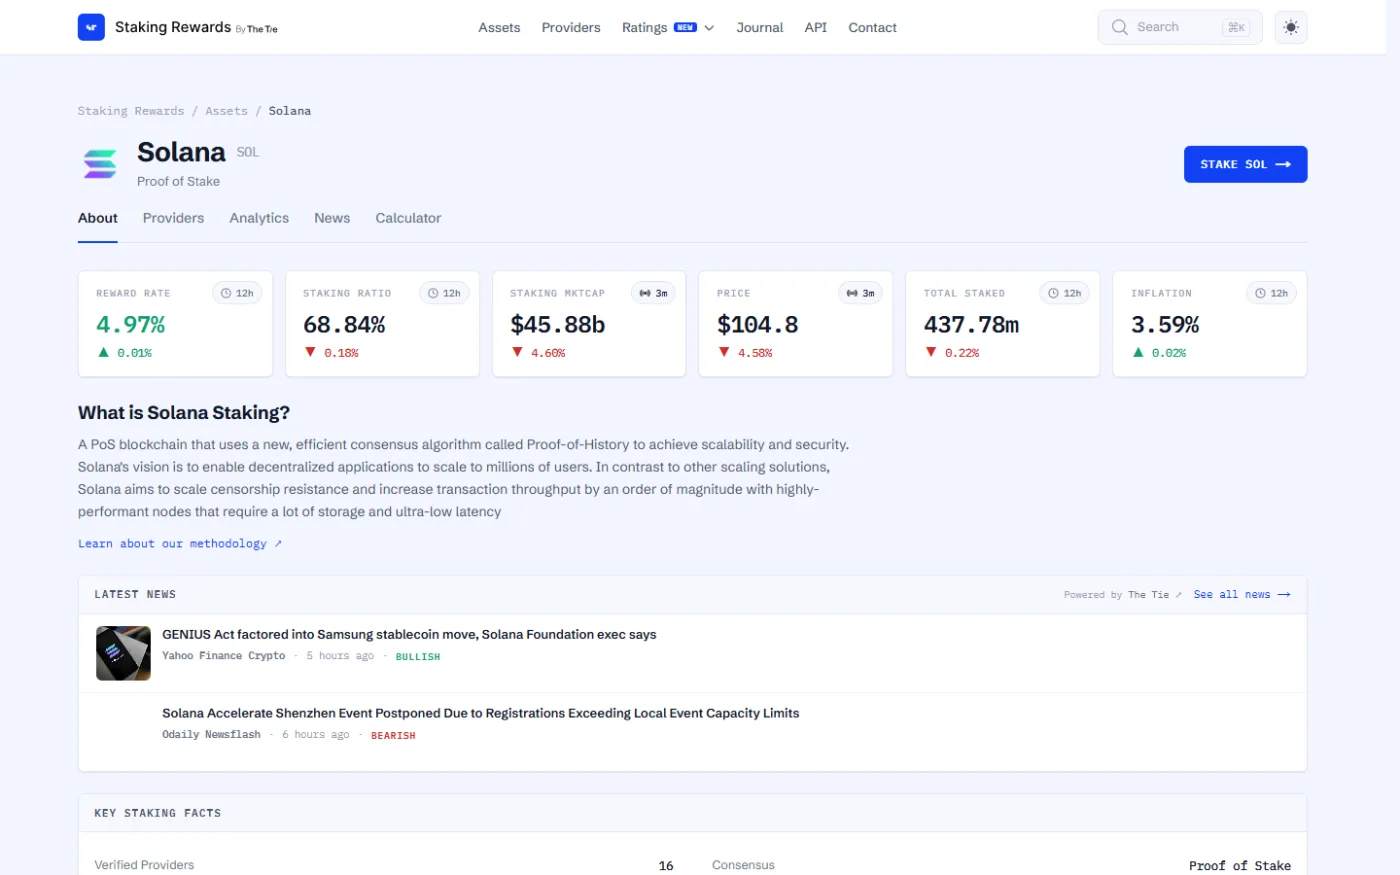This screenshot has width=1400, height=875.
Task: Open Learn about our methodology link
Action: pyautogui.click(x=180, y=544)
